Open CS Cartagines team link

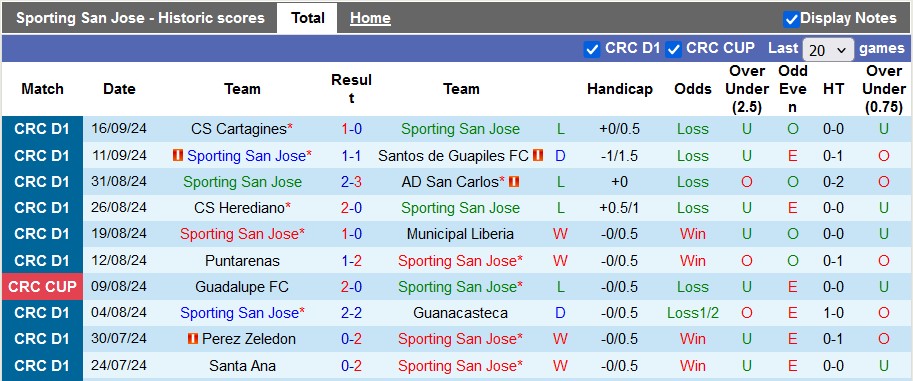pyautogui.click(x=239, y=129)
